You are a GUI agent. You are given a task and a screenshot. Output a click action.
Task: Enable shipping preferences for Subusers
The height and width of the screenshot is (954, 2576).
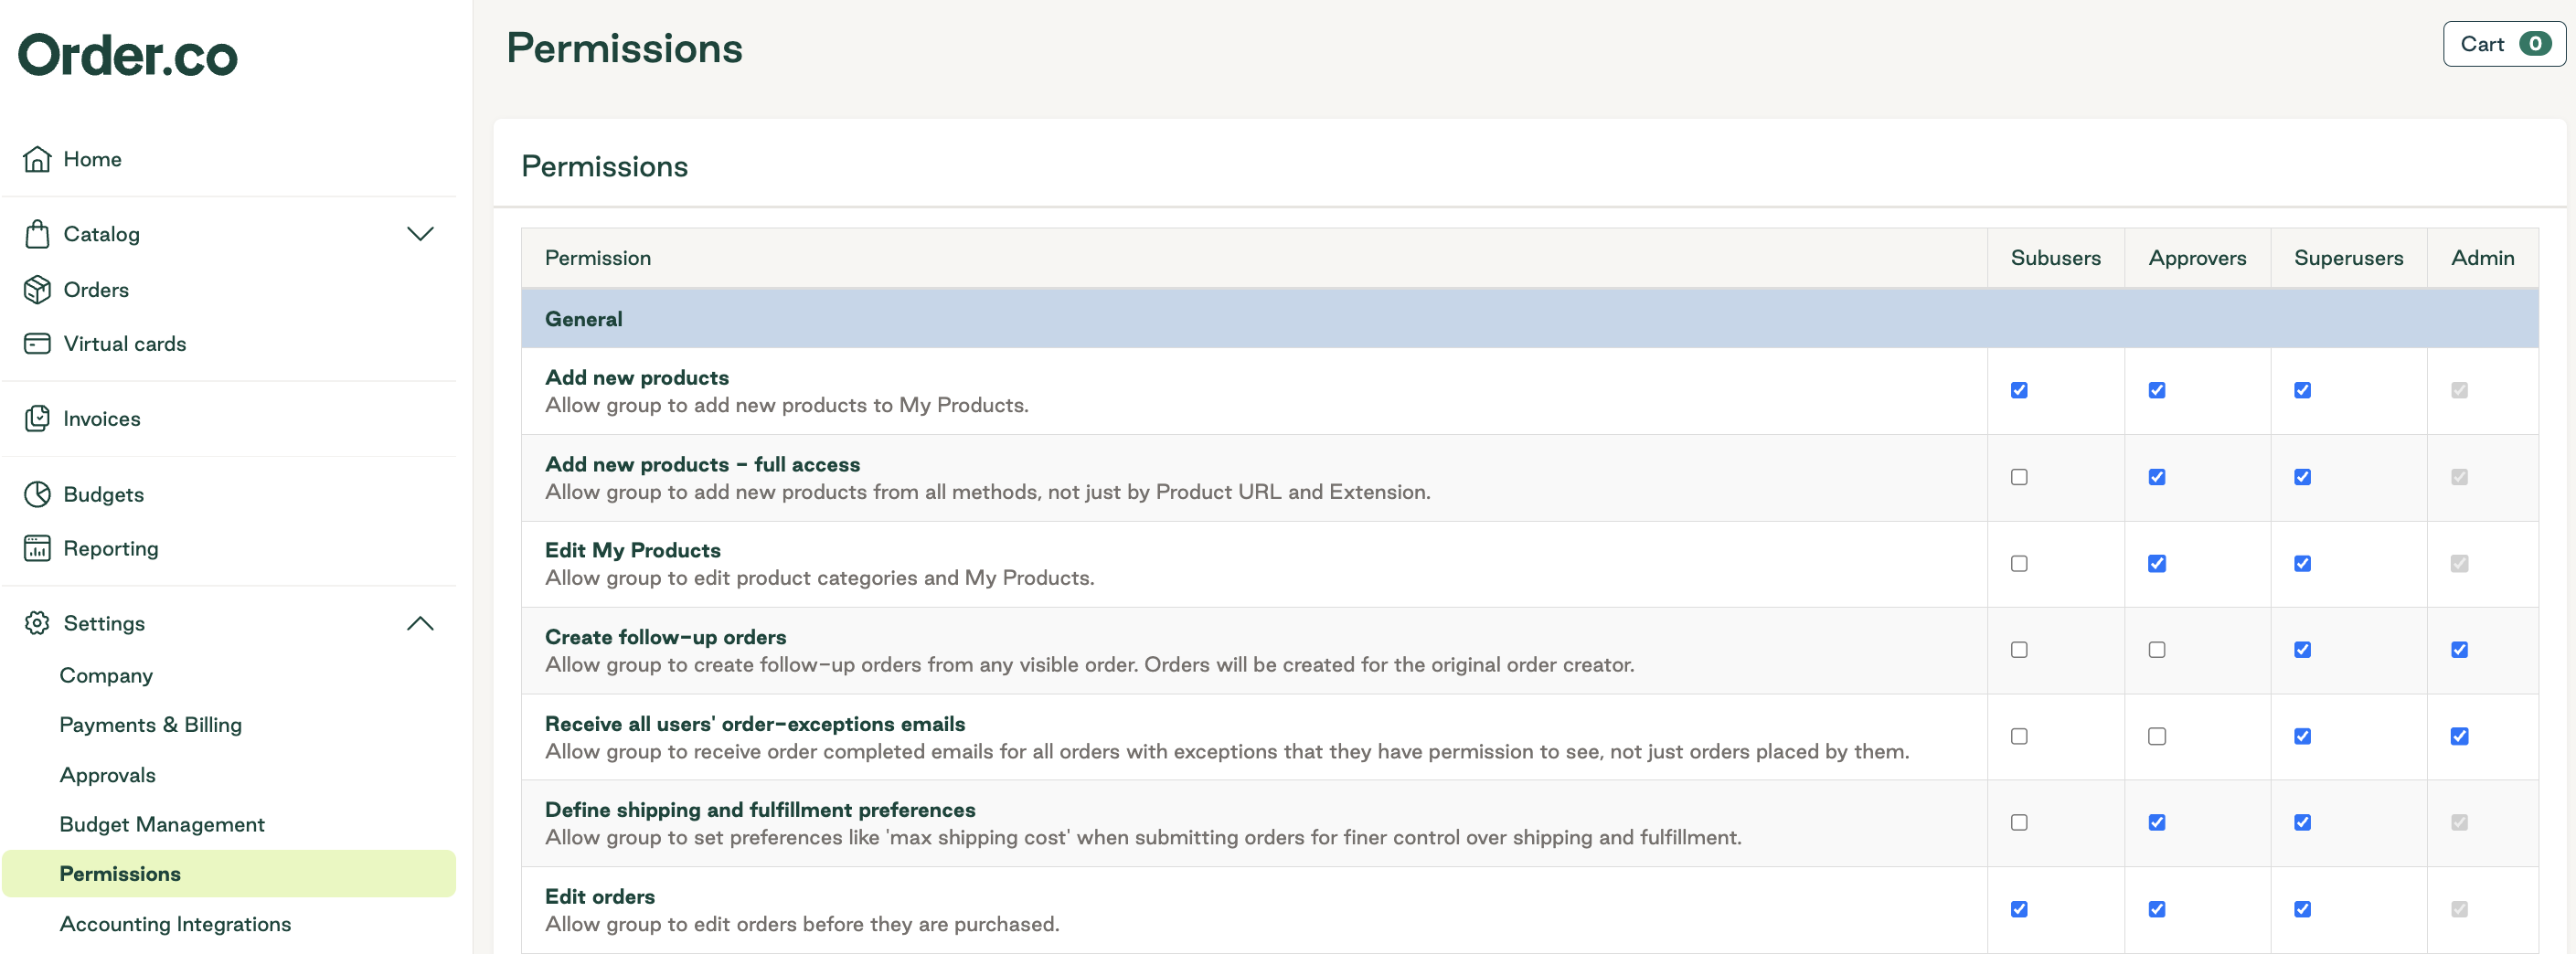pyautogui.click(x=2019, y=823)
